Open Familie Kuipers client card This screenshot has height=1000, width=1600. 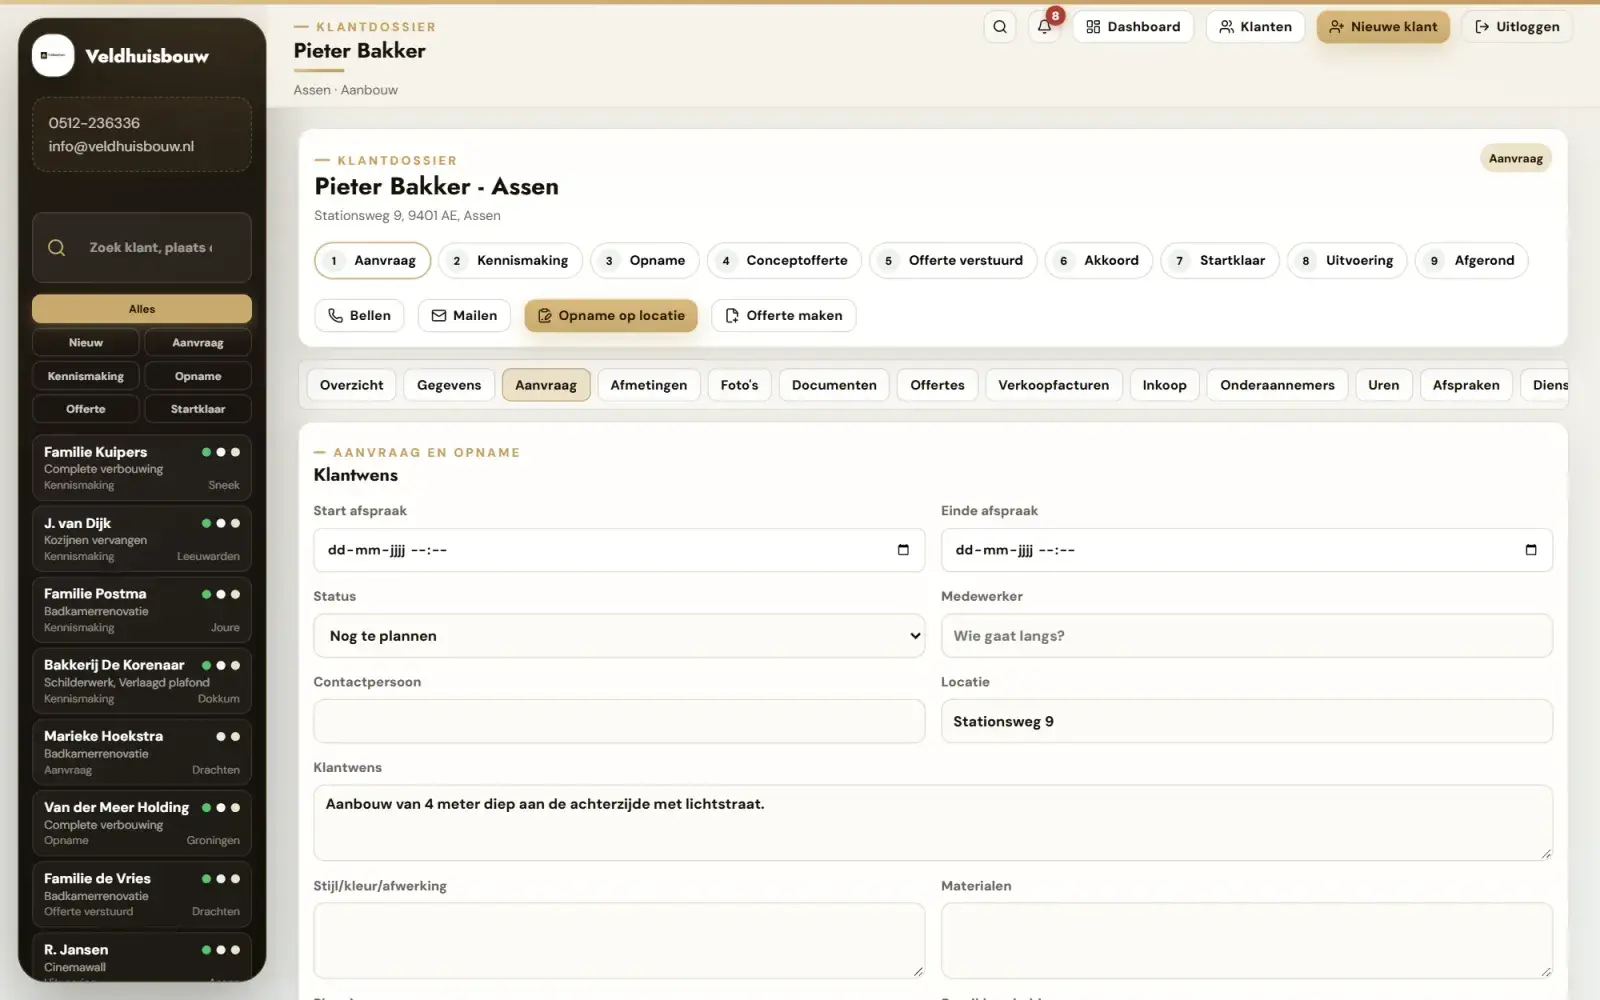pos(142,467)
